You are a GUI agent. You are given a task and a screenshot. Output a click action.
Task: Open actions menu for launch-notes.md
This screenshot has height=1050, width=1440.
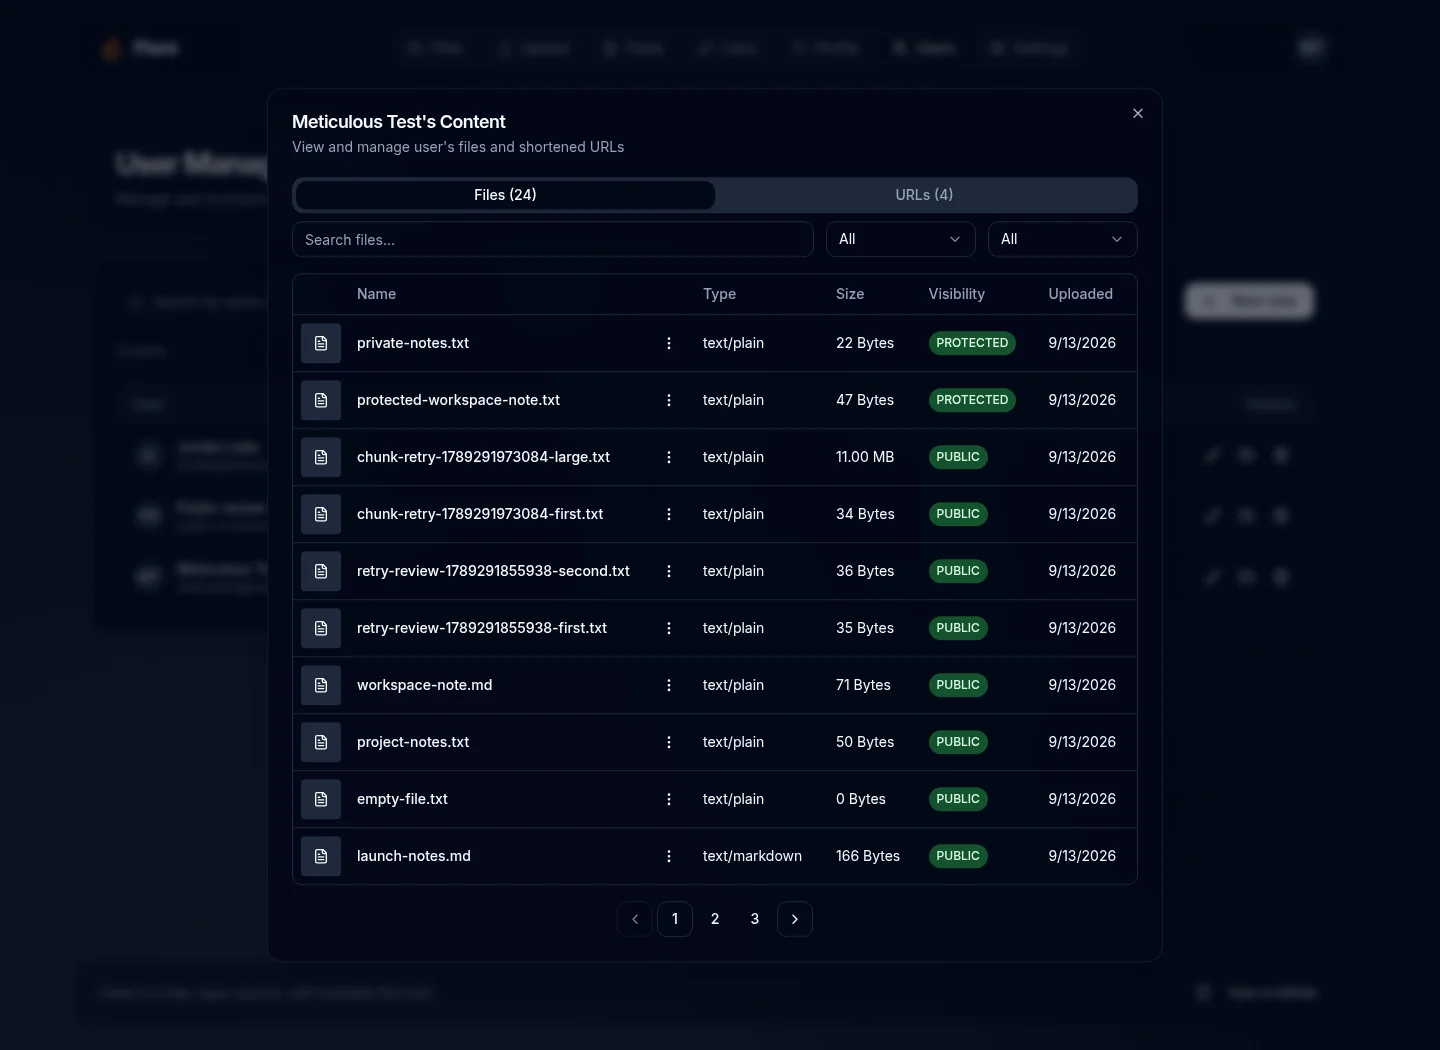[x=669, y=856]
